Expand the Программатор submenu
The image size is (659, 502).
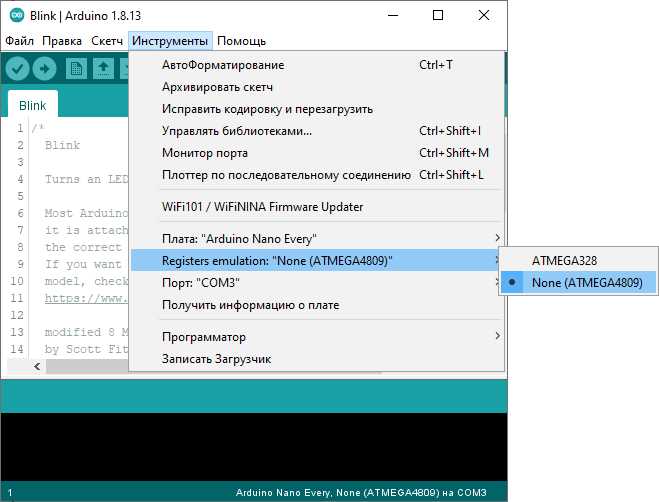(x=316, y=337)
